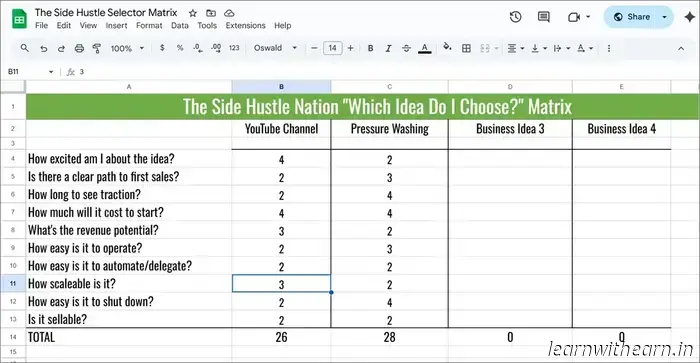Image resolution: width=700 pixels, height=363 pixels.
Task: Decrease decimal places icon
Action: [x=198, y=48]
